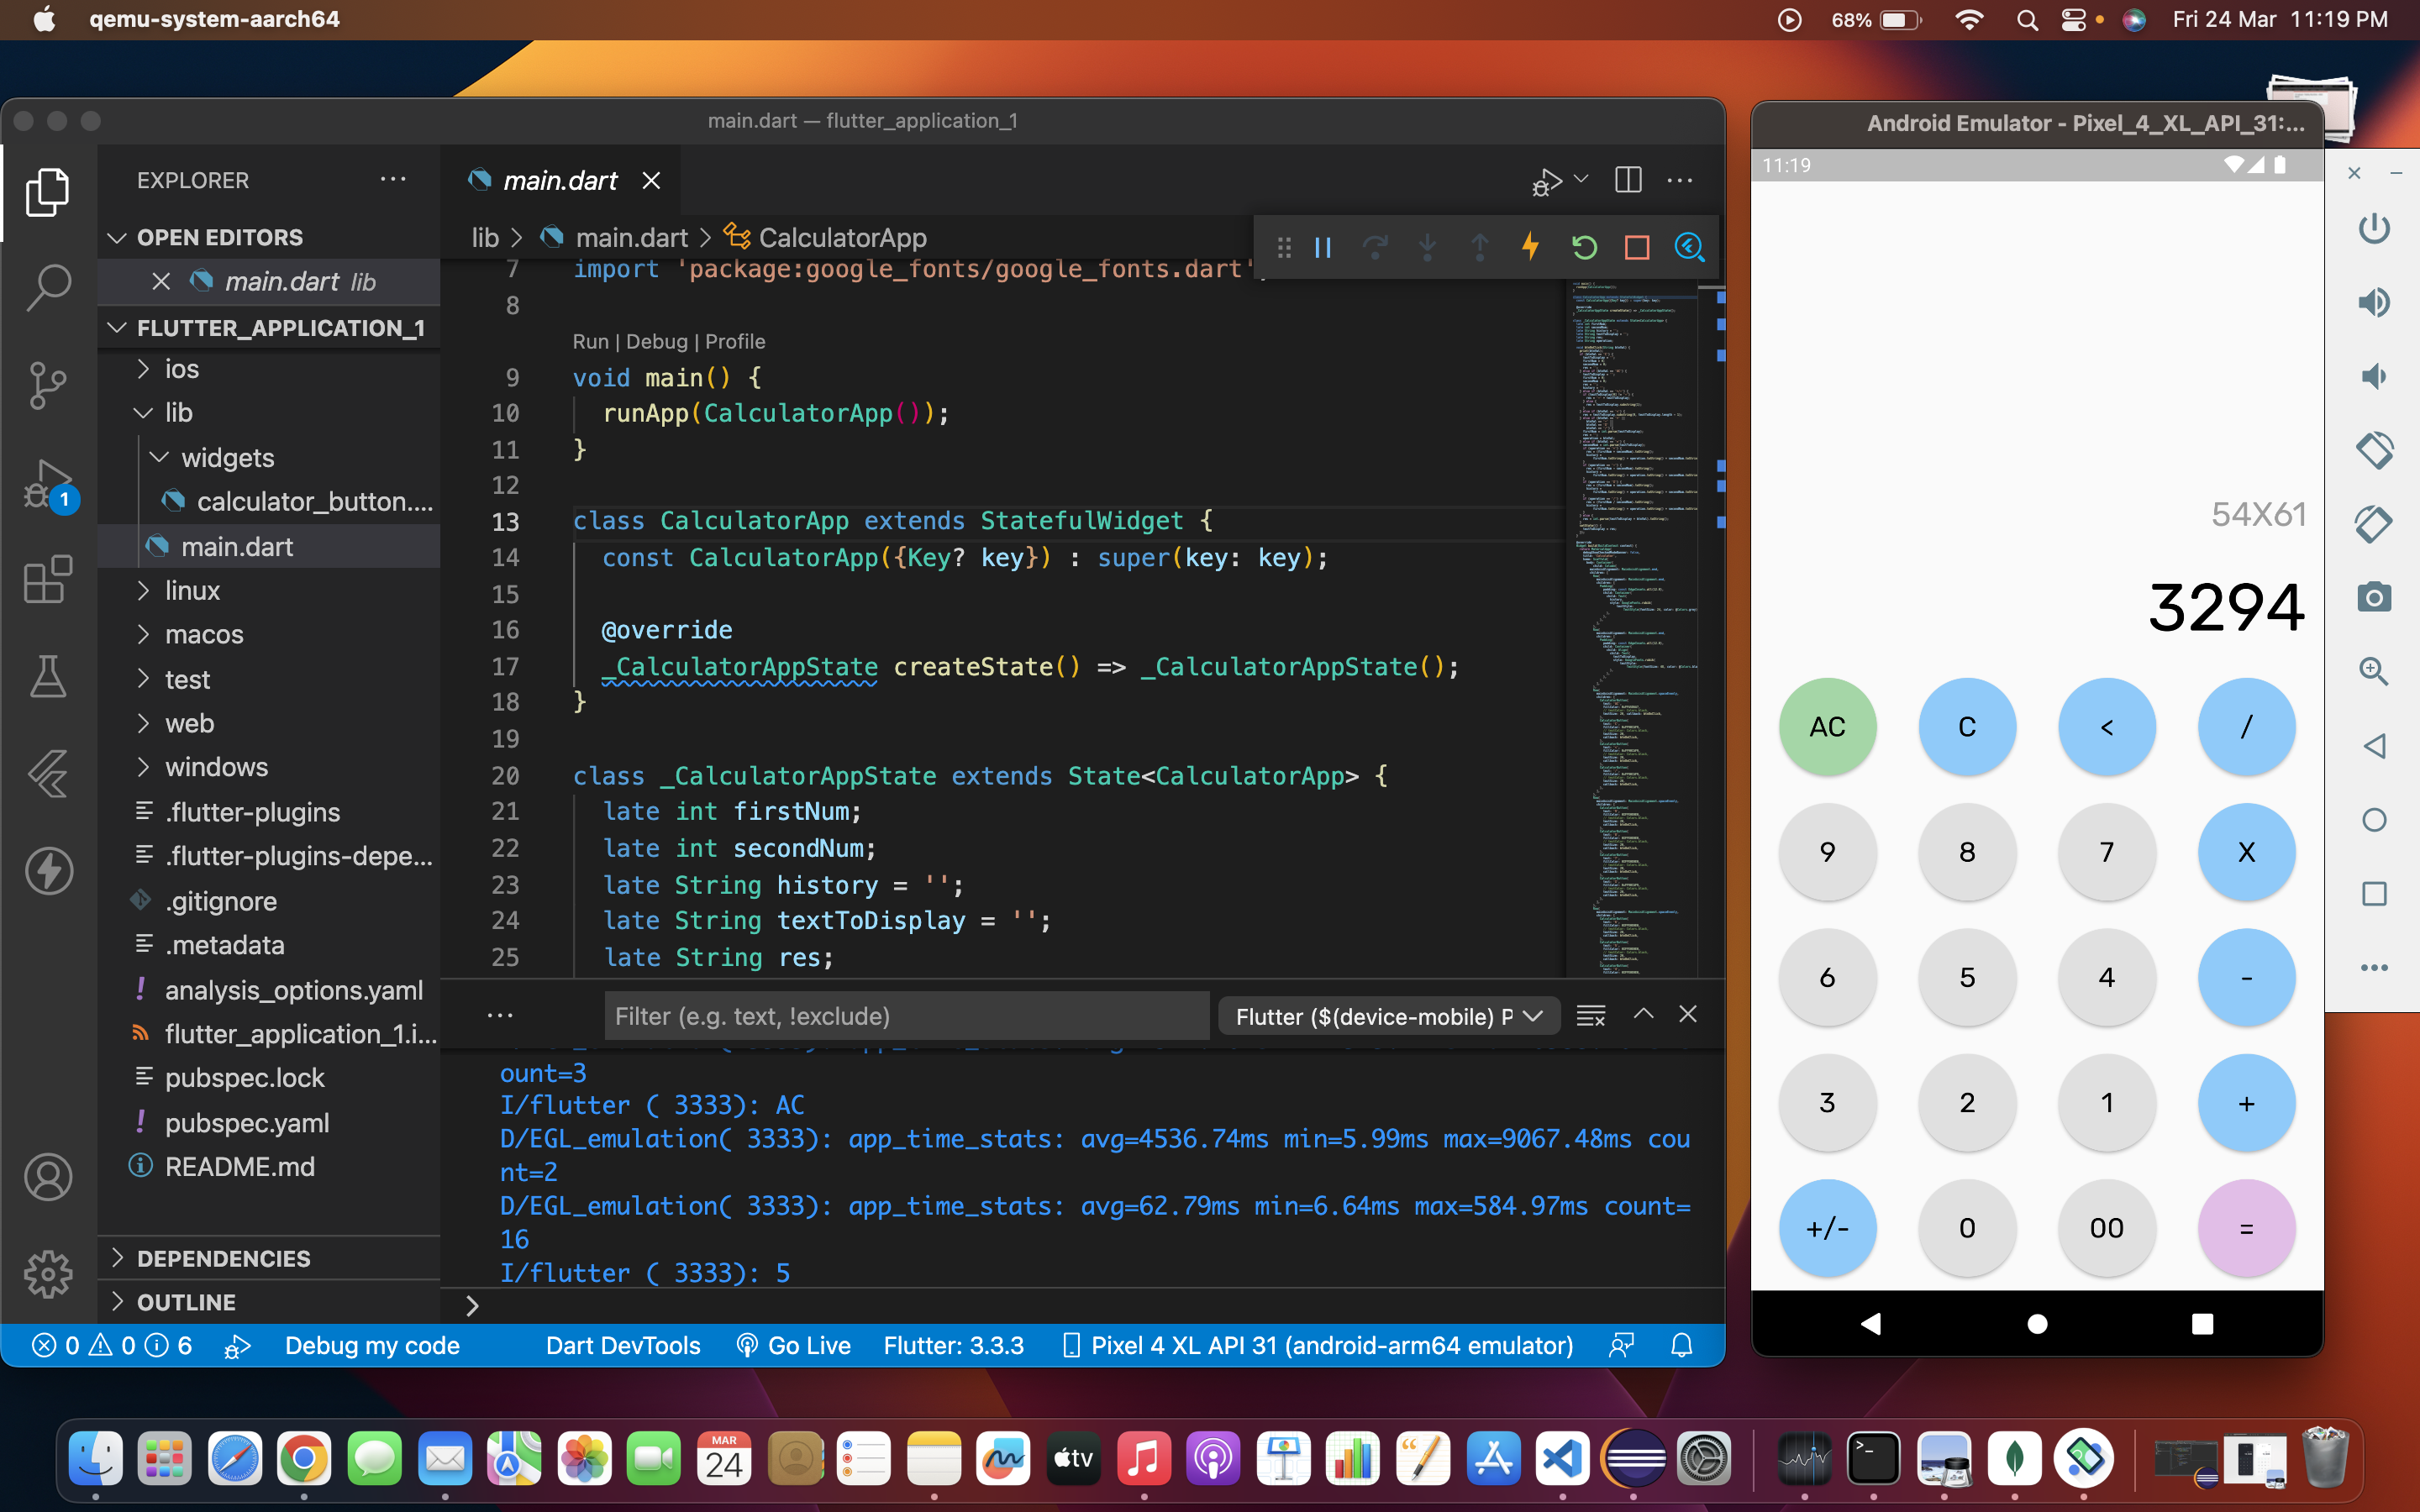Pause the running Flutter app
The image size is (2420, 1512).
coord(1322,247)
